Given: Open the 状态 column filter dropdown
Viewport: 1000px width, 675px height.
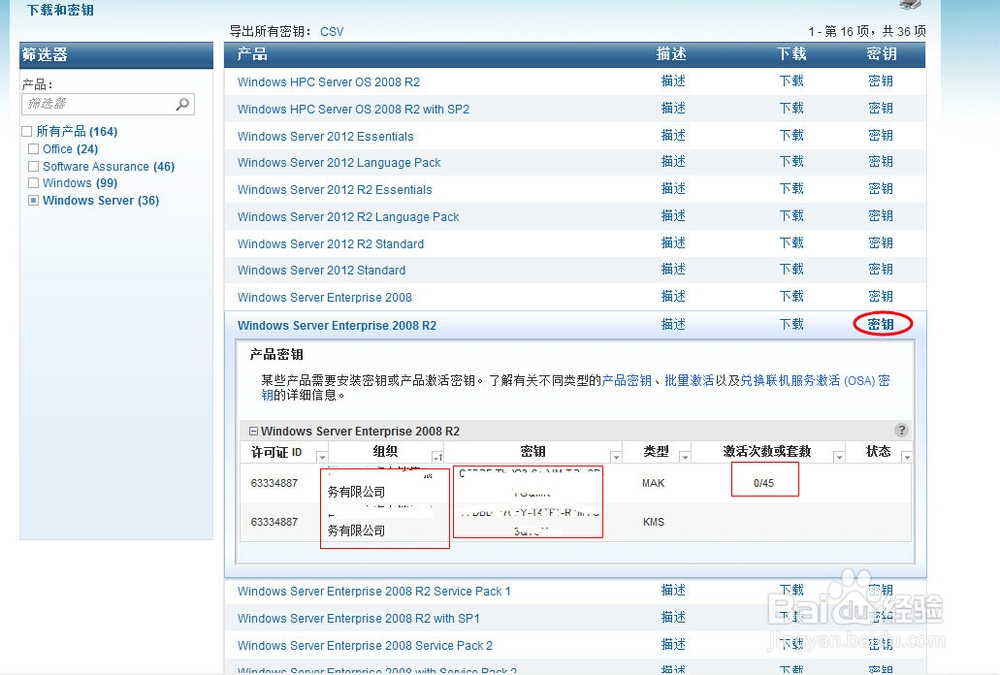Looking at the screenshot, I should (905, 456).
